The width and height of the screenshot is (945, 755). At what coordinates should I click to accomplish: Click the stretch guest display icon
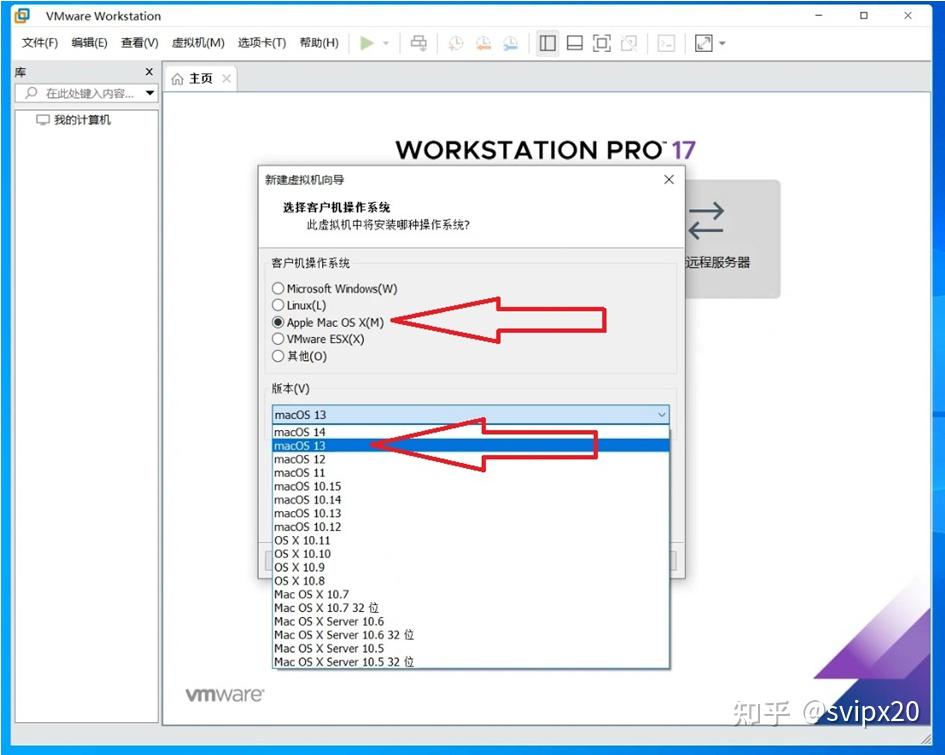[x=703, y=43]
